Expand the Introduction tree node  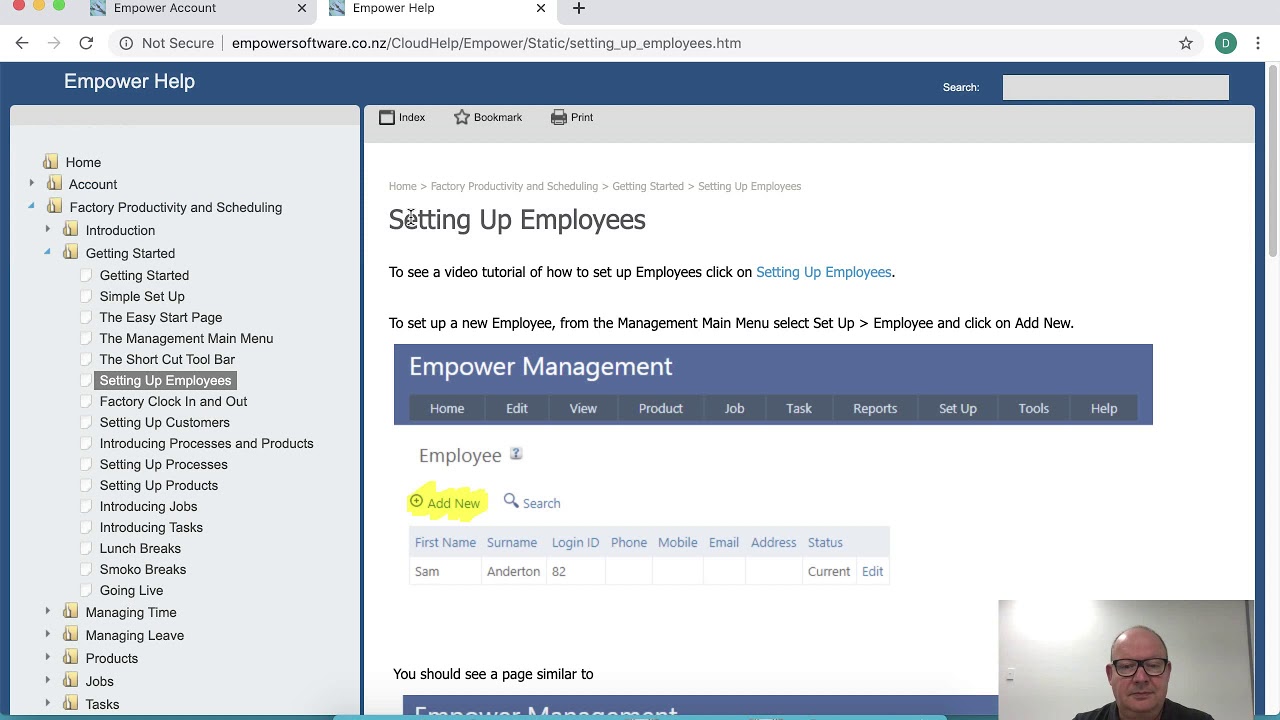[47, 230]
